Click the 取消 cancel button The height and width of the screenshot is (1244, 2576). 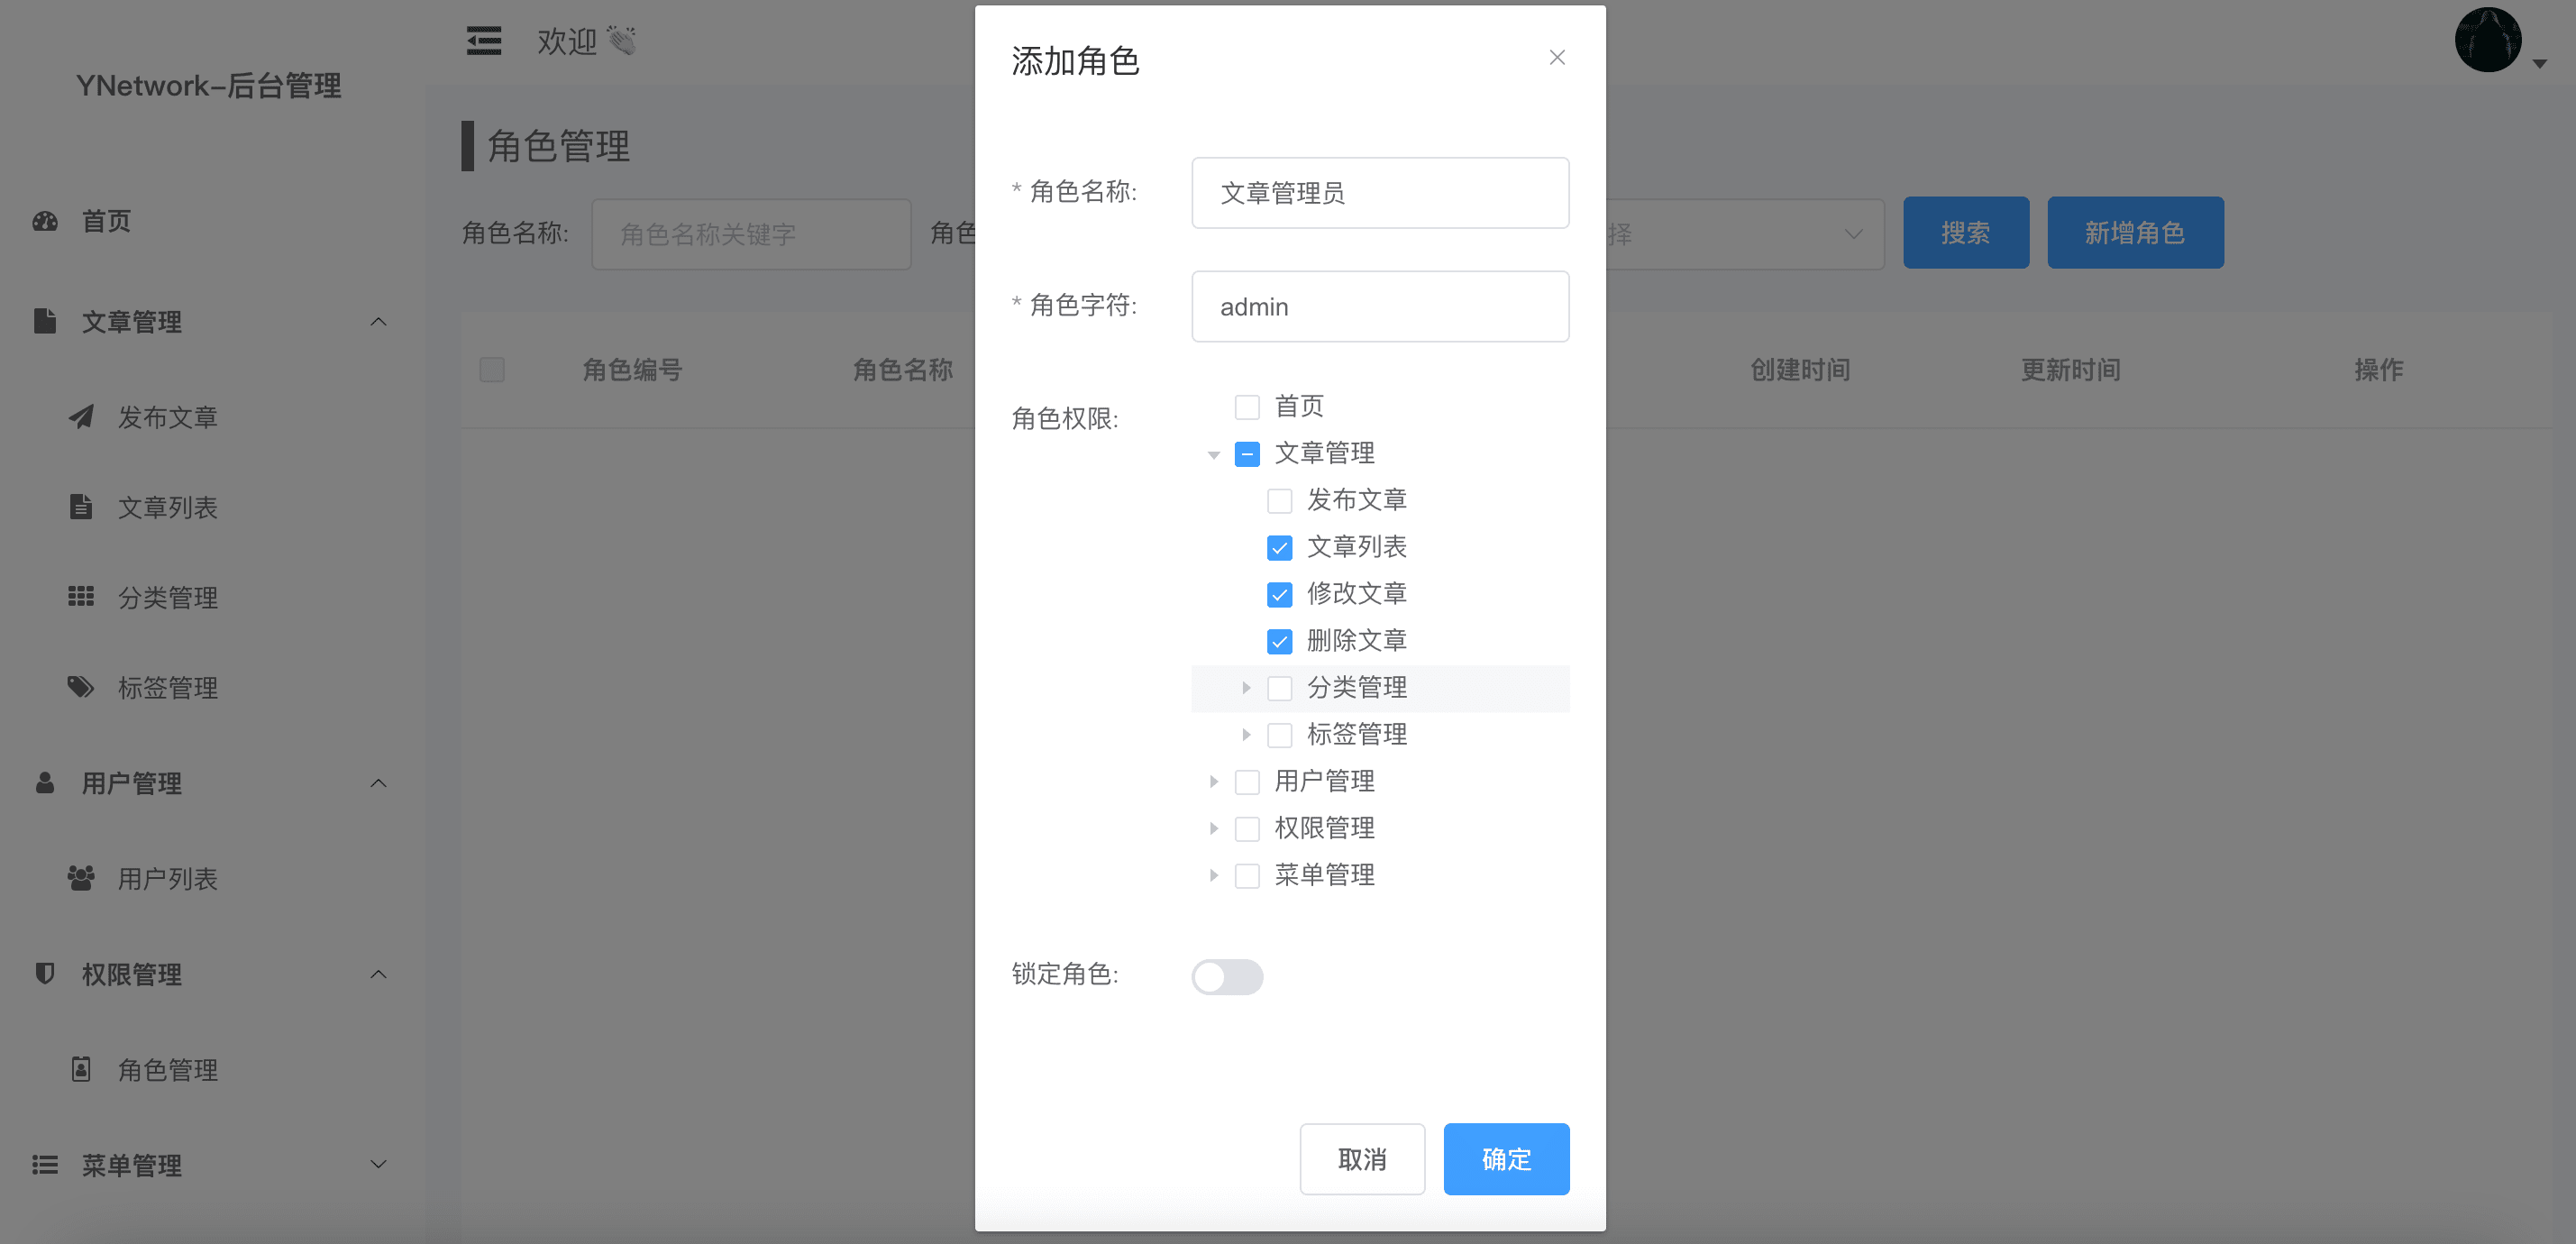point(1361,1159)
